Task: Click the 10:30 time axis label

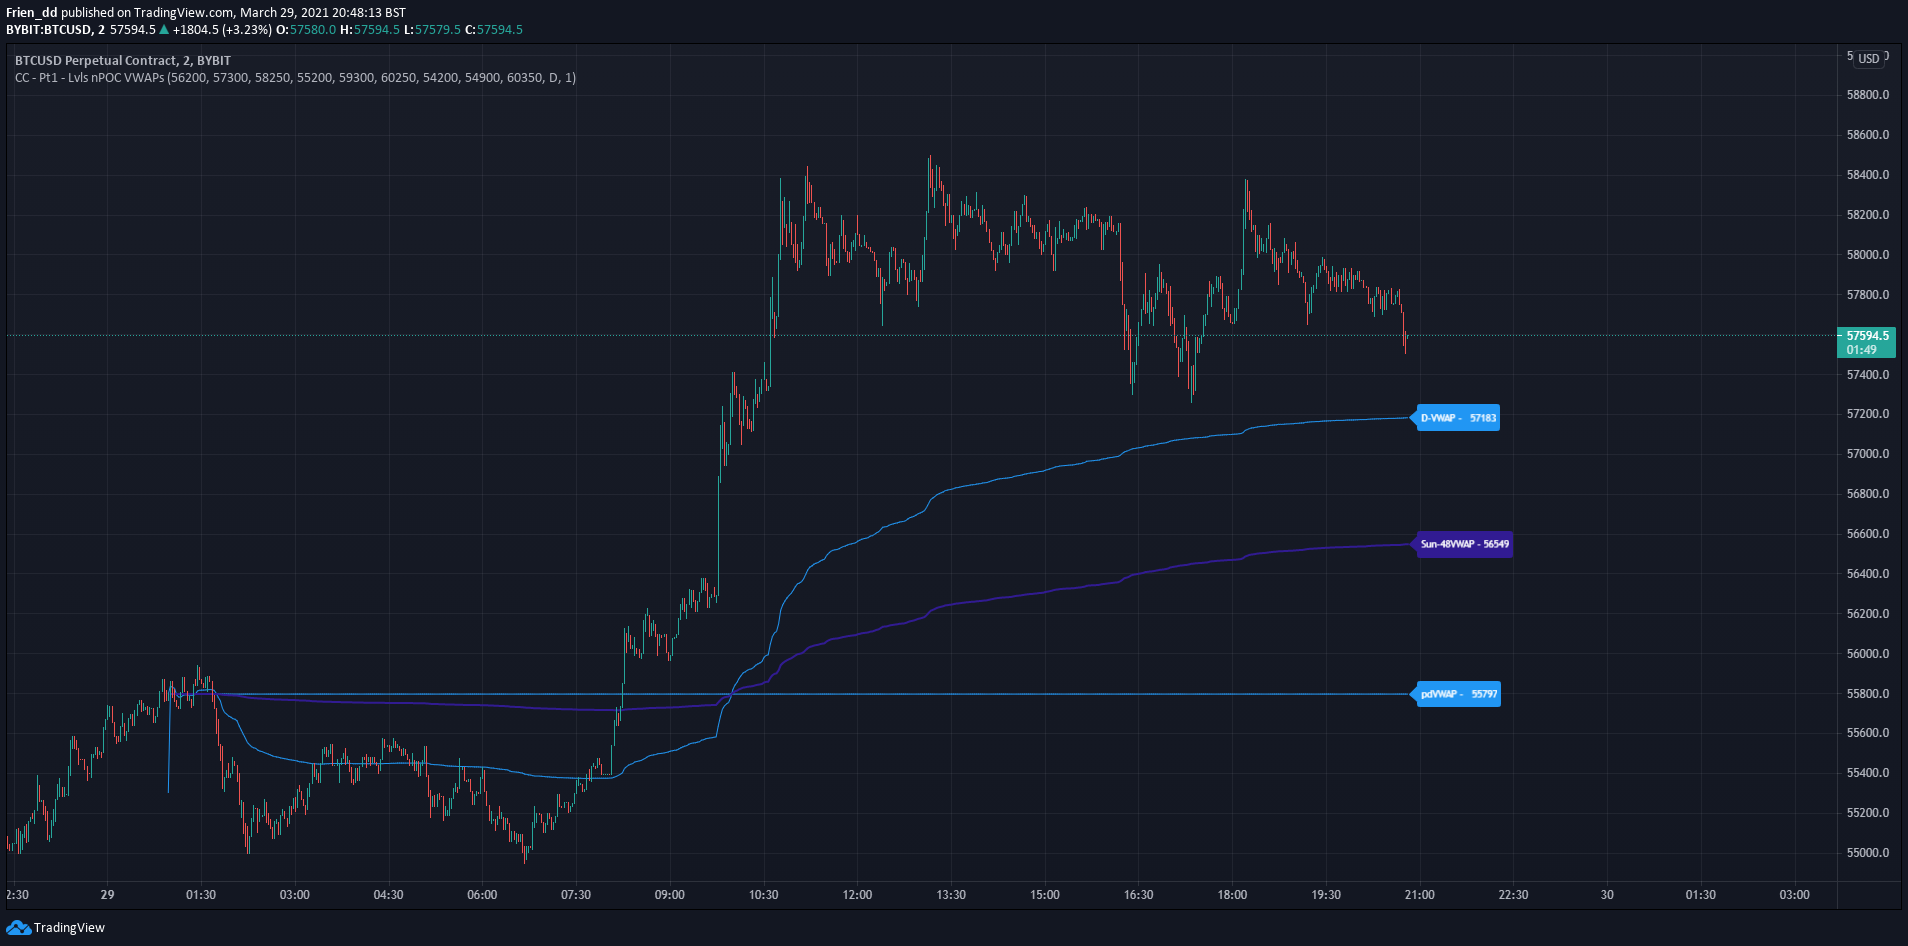Action: coord(764,895)
